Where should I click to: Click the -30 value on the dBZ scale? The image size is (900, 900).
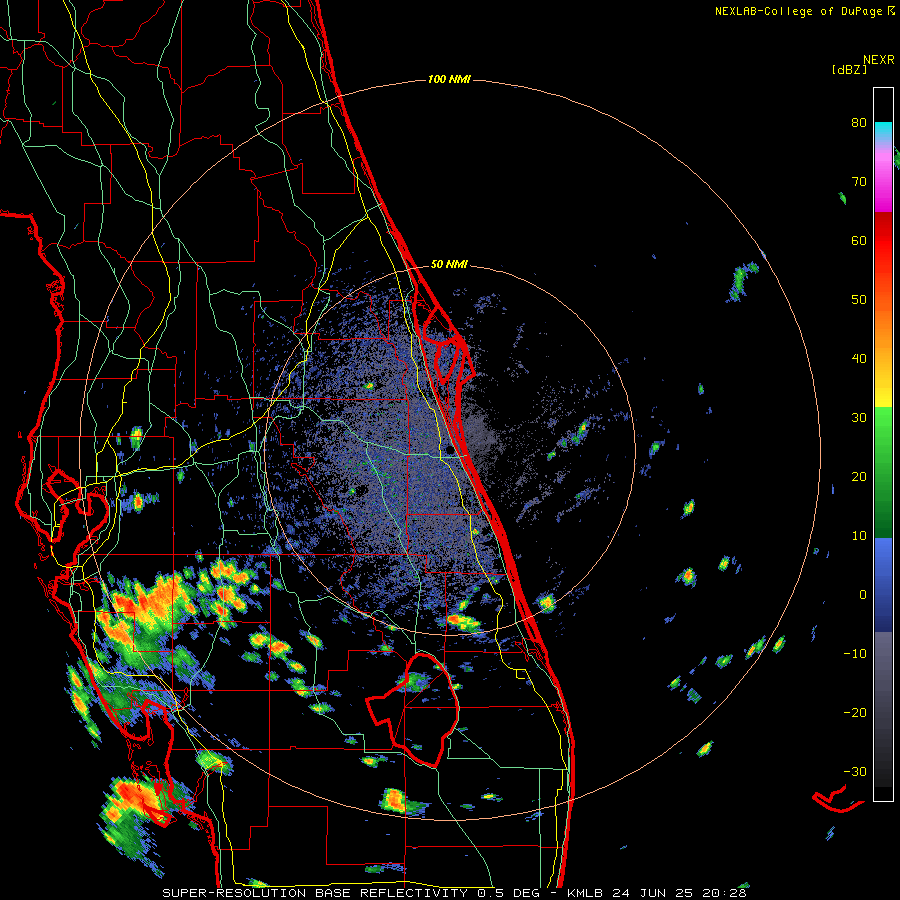pyautogui.click(x=855, y=771)
